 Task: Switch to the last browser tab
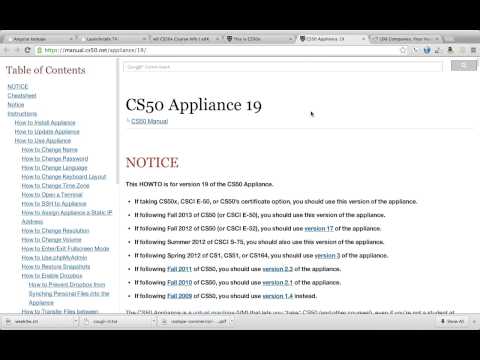(x=405, y=39)
